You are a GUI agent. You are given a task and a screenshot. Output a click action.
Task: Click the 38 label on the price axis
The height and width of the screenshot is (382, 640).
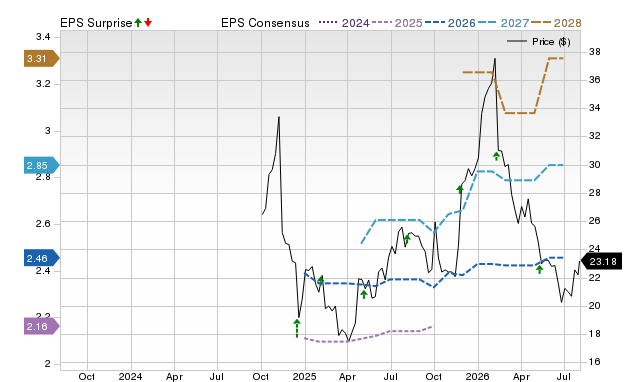(x=595, y=52)
